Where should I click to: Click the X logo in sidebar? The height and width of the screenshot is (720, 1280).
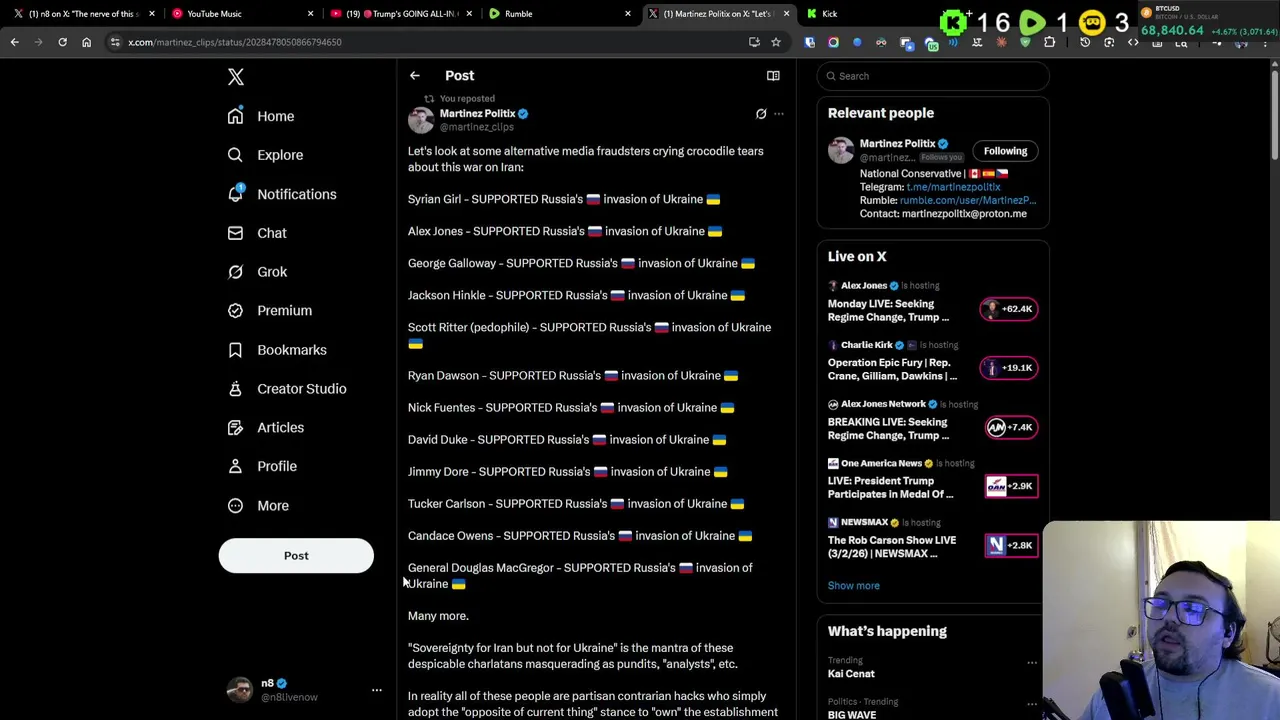(236, 77)
